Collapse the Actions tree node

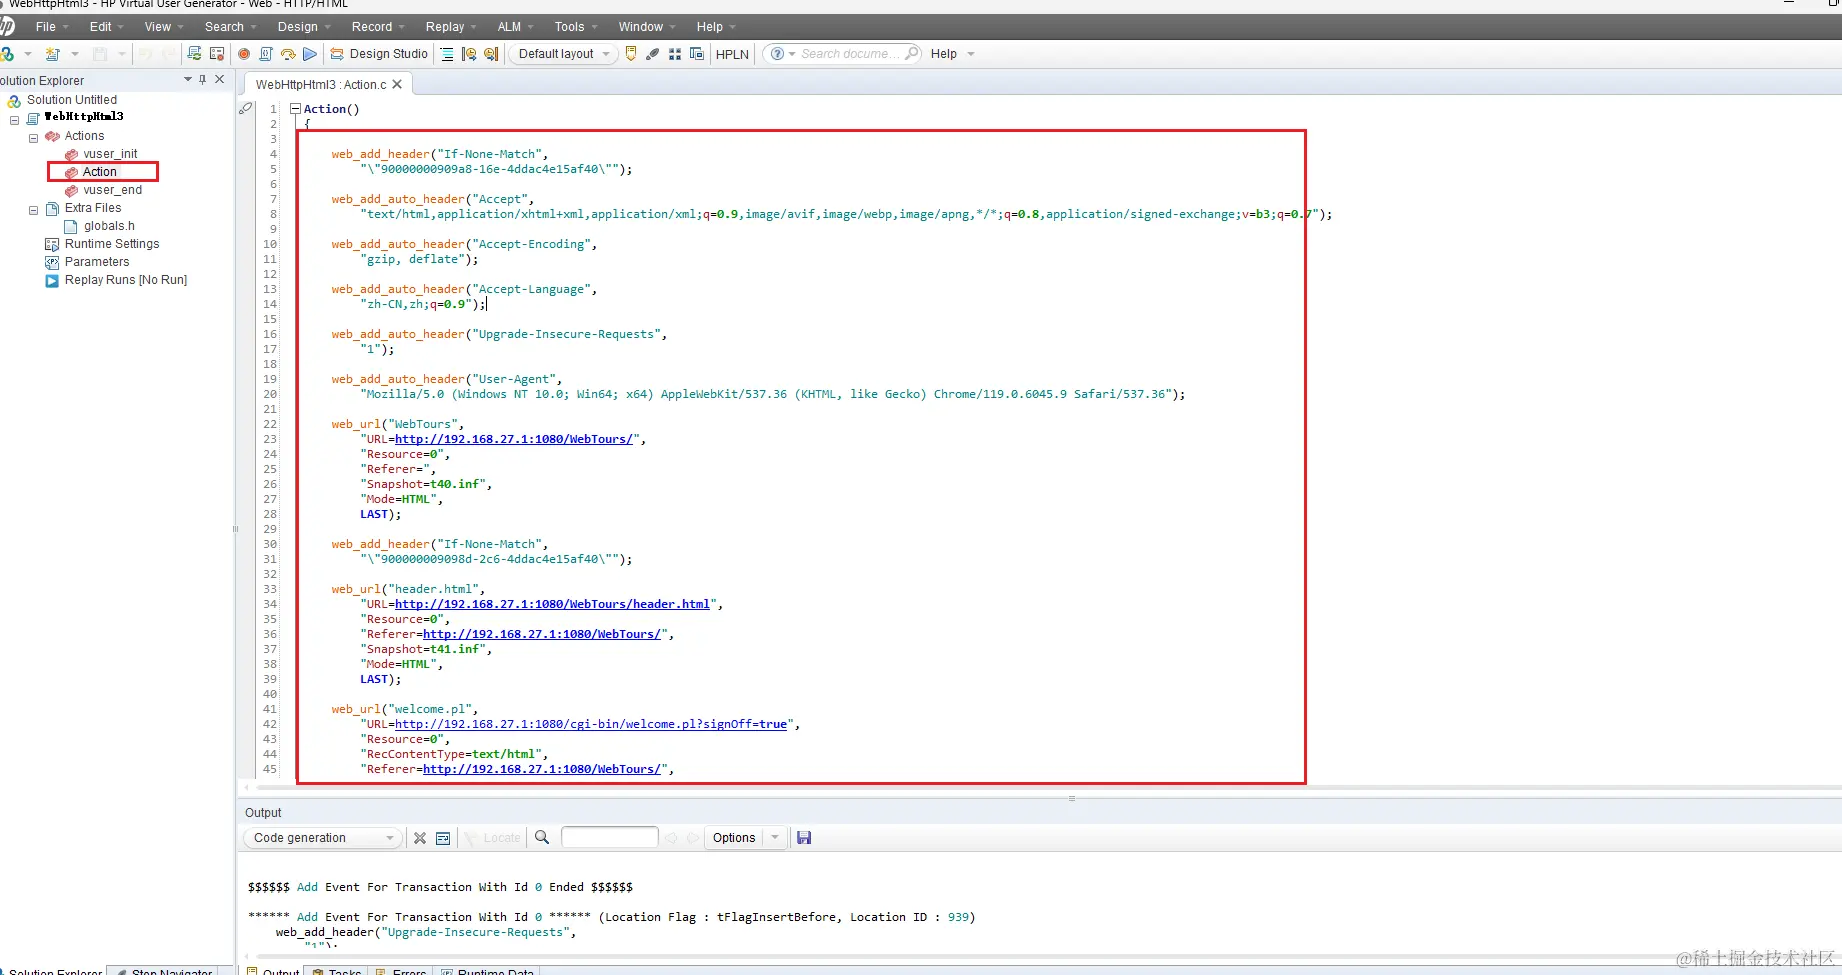click(x=33, y=138)
